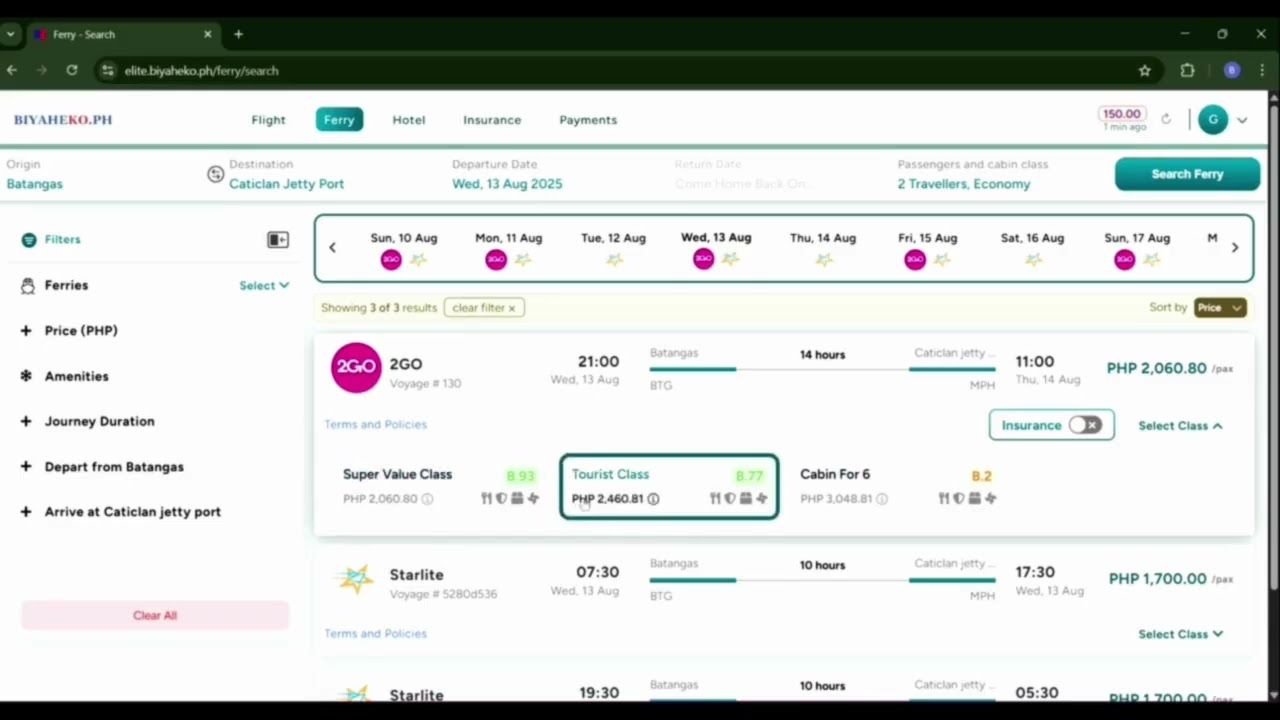This screenshot has width=1280, height=720.
Task: Bookmark this page with star icon
Action: pos(1144,70)
